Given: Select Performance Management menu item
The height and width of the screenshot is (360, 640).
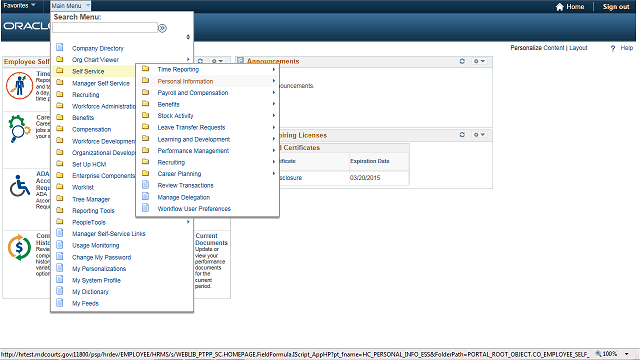Looking at the screenshot, I should (x=193, y=151).
